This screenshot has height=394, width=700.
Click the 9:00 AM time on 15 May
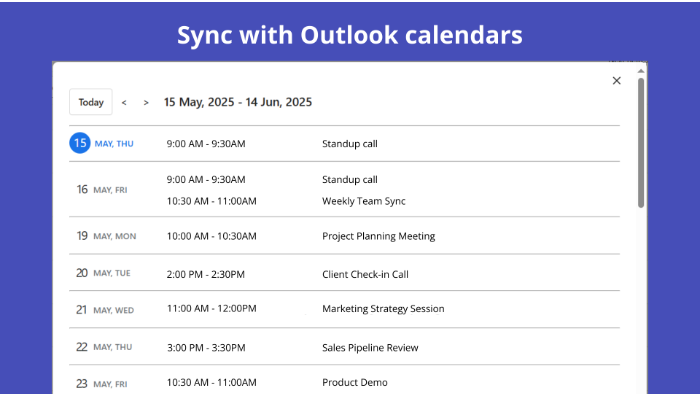(206, 144)
